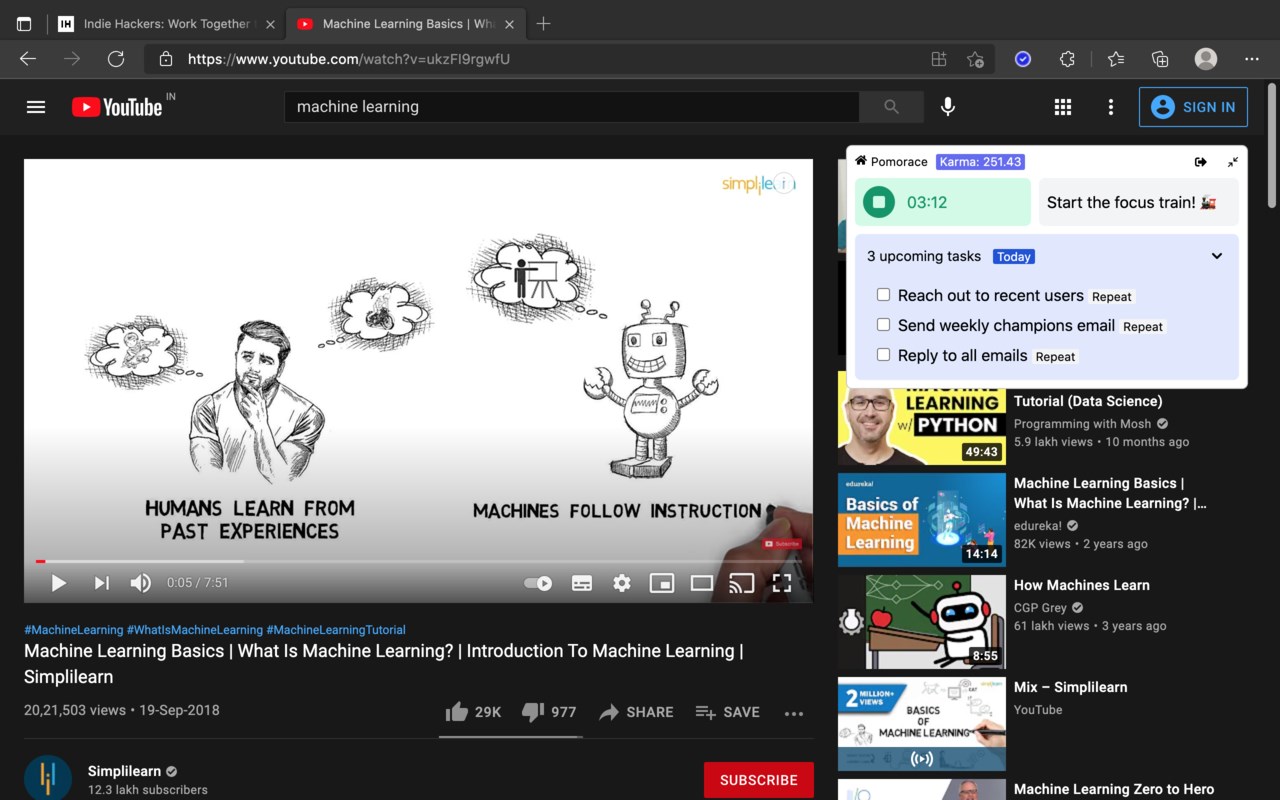This screenshot has width=1280, height=800.
Task: Open the Simplilearn channel name link
Action: click(x=124, y=771)
